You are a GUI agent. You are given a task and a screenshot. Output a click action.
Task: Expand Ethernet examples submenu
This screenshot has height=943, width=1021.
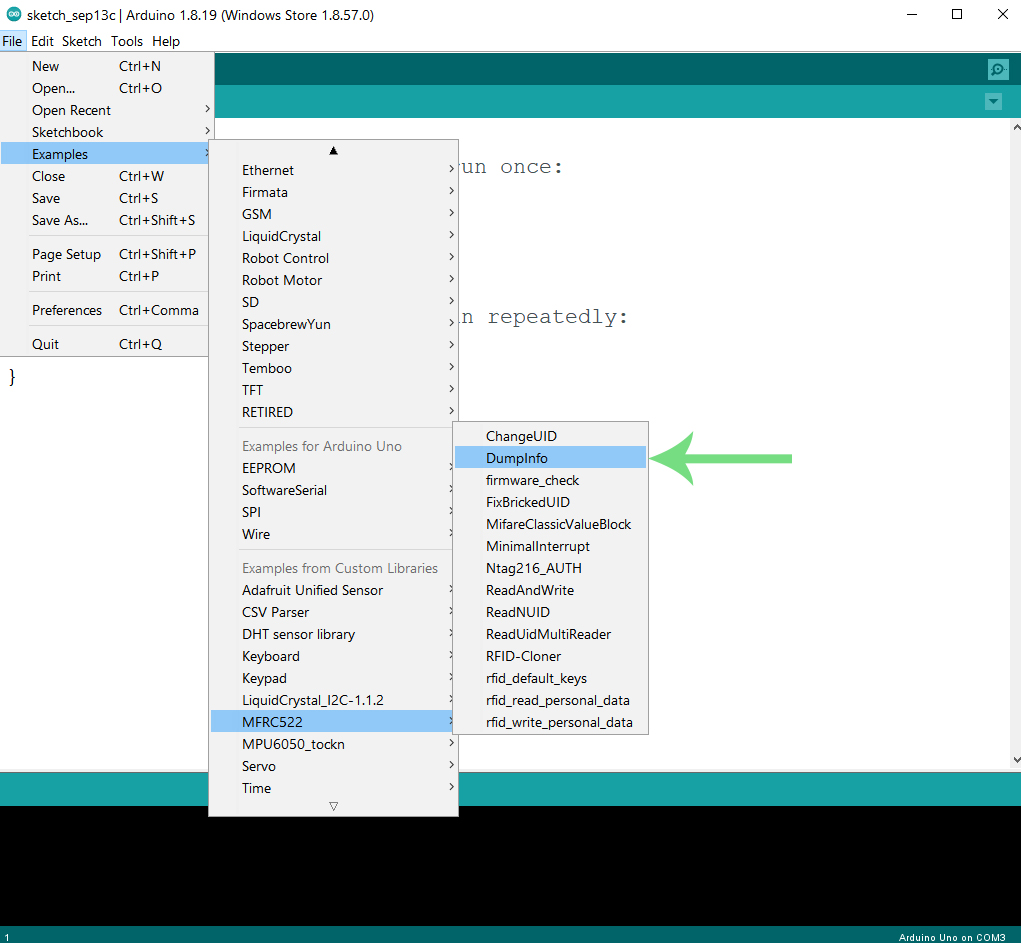pyautogui.click(x=333, y=171)
